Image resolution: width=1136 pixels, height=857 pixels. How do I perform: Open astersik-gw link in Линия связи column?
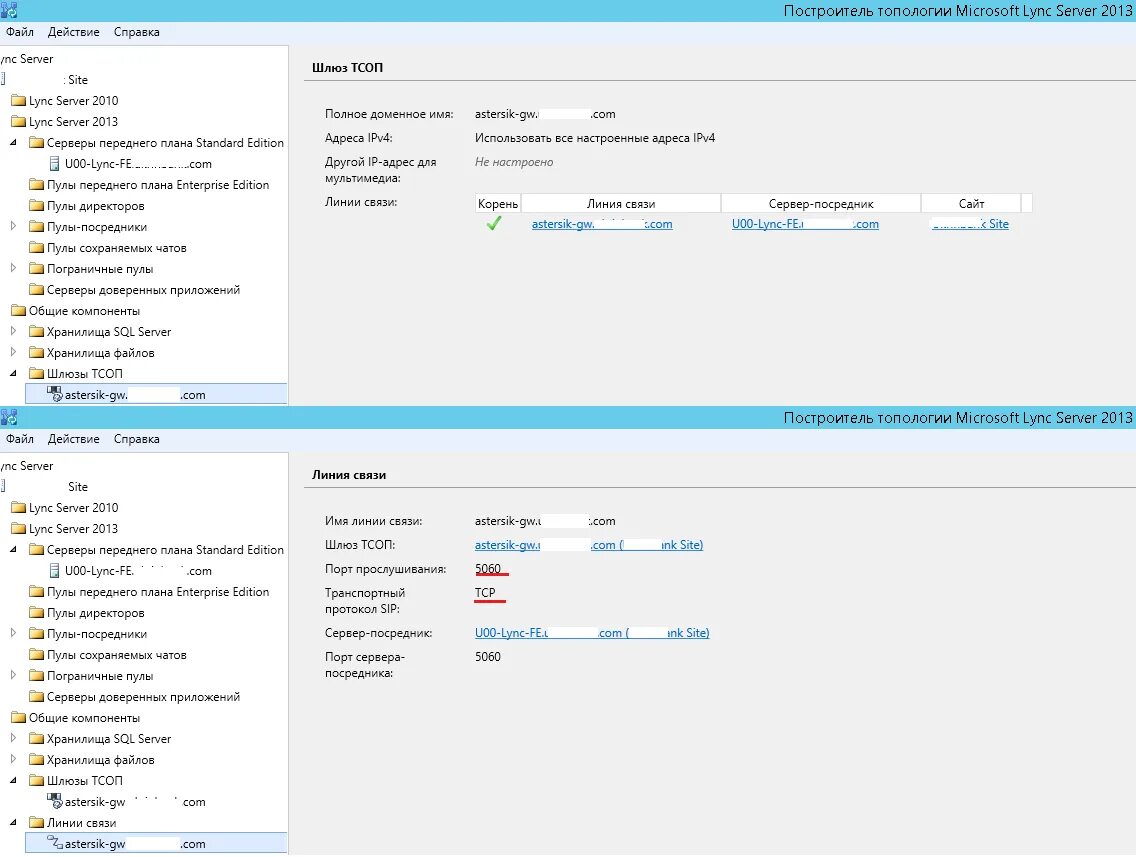(x=602, y=224)
